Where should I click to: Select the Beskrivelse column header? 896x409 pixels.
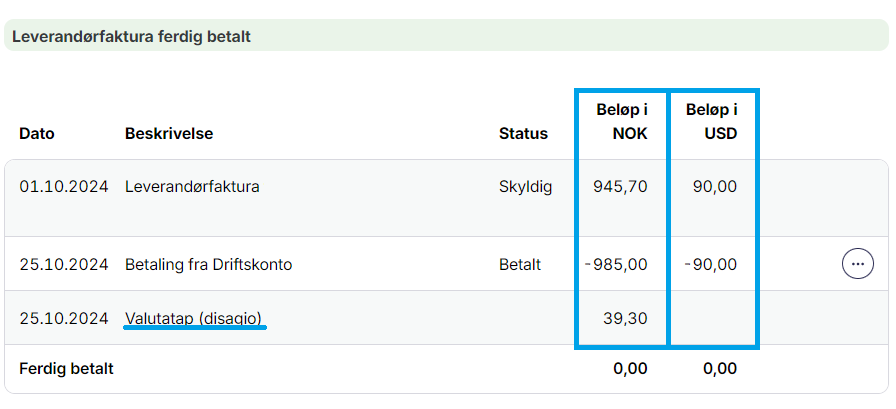click(169, 133)
